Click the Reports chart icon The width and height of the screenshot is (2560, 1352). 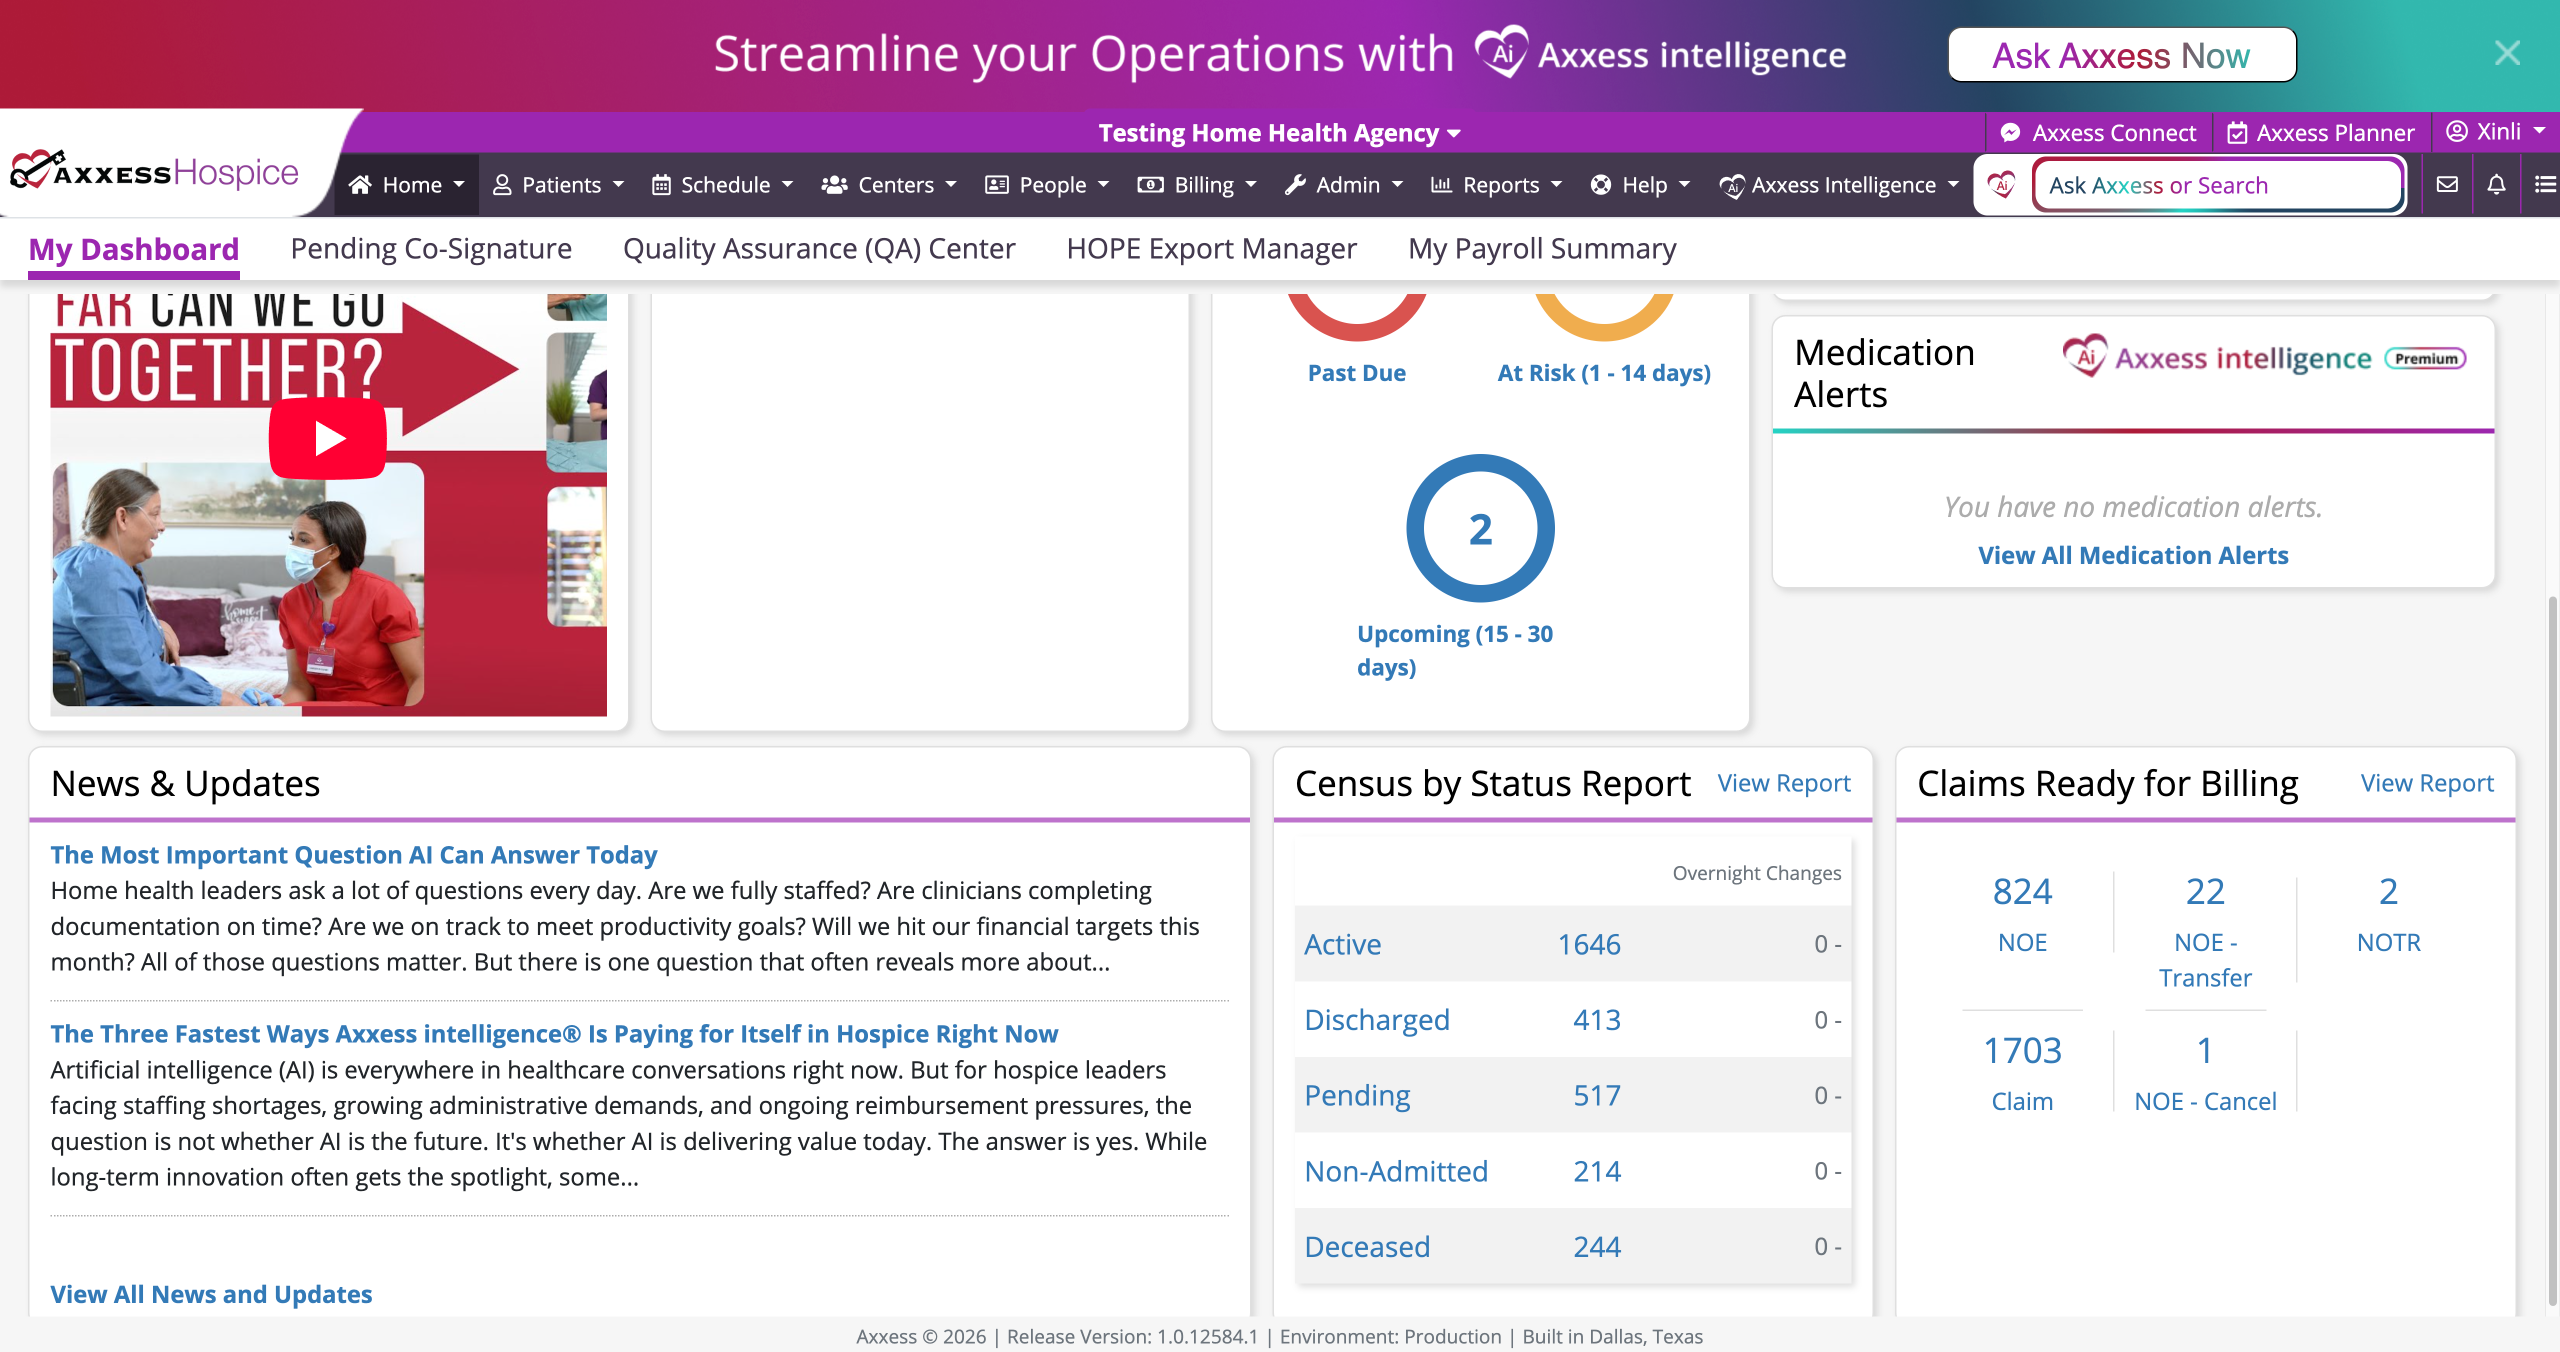(x=1441, y=185)
